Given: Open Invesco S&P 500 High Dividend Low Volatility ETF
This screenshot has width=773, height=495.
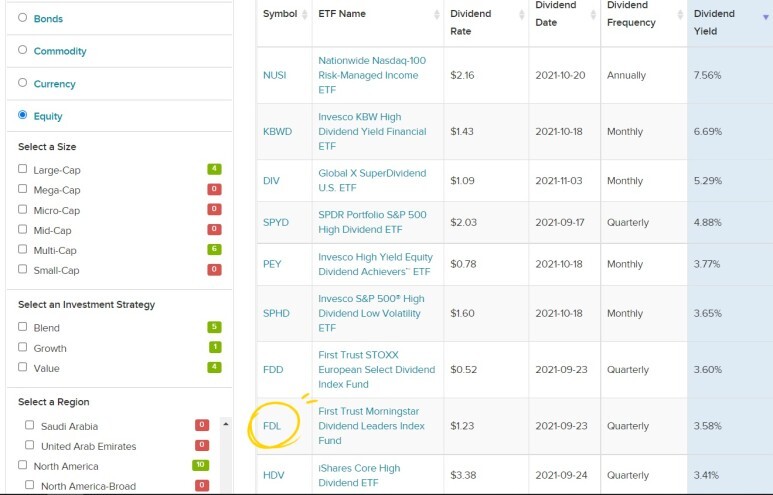Looking at the screenshot, I should coord(371,314).
